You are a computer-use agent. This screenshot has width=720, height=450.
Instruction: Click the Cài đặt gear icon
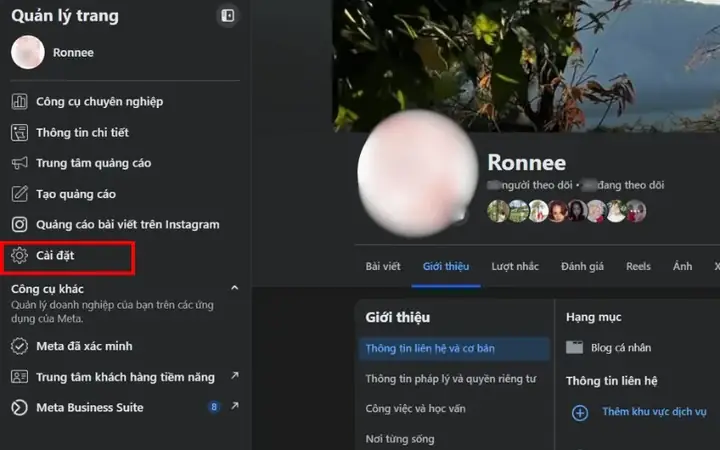coord(19,255)
